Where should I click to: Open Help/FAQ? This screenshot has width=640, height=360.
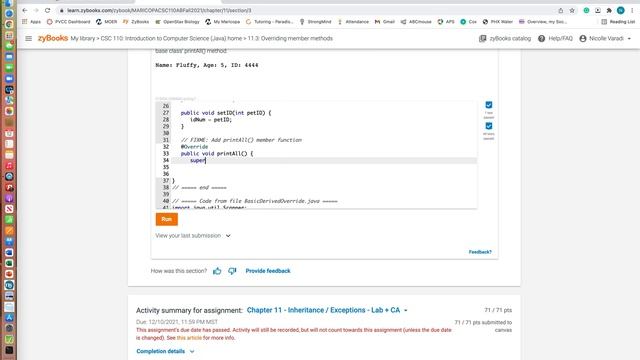coord(555,38)
